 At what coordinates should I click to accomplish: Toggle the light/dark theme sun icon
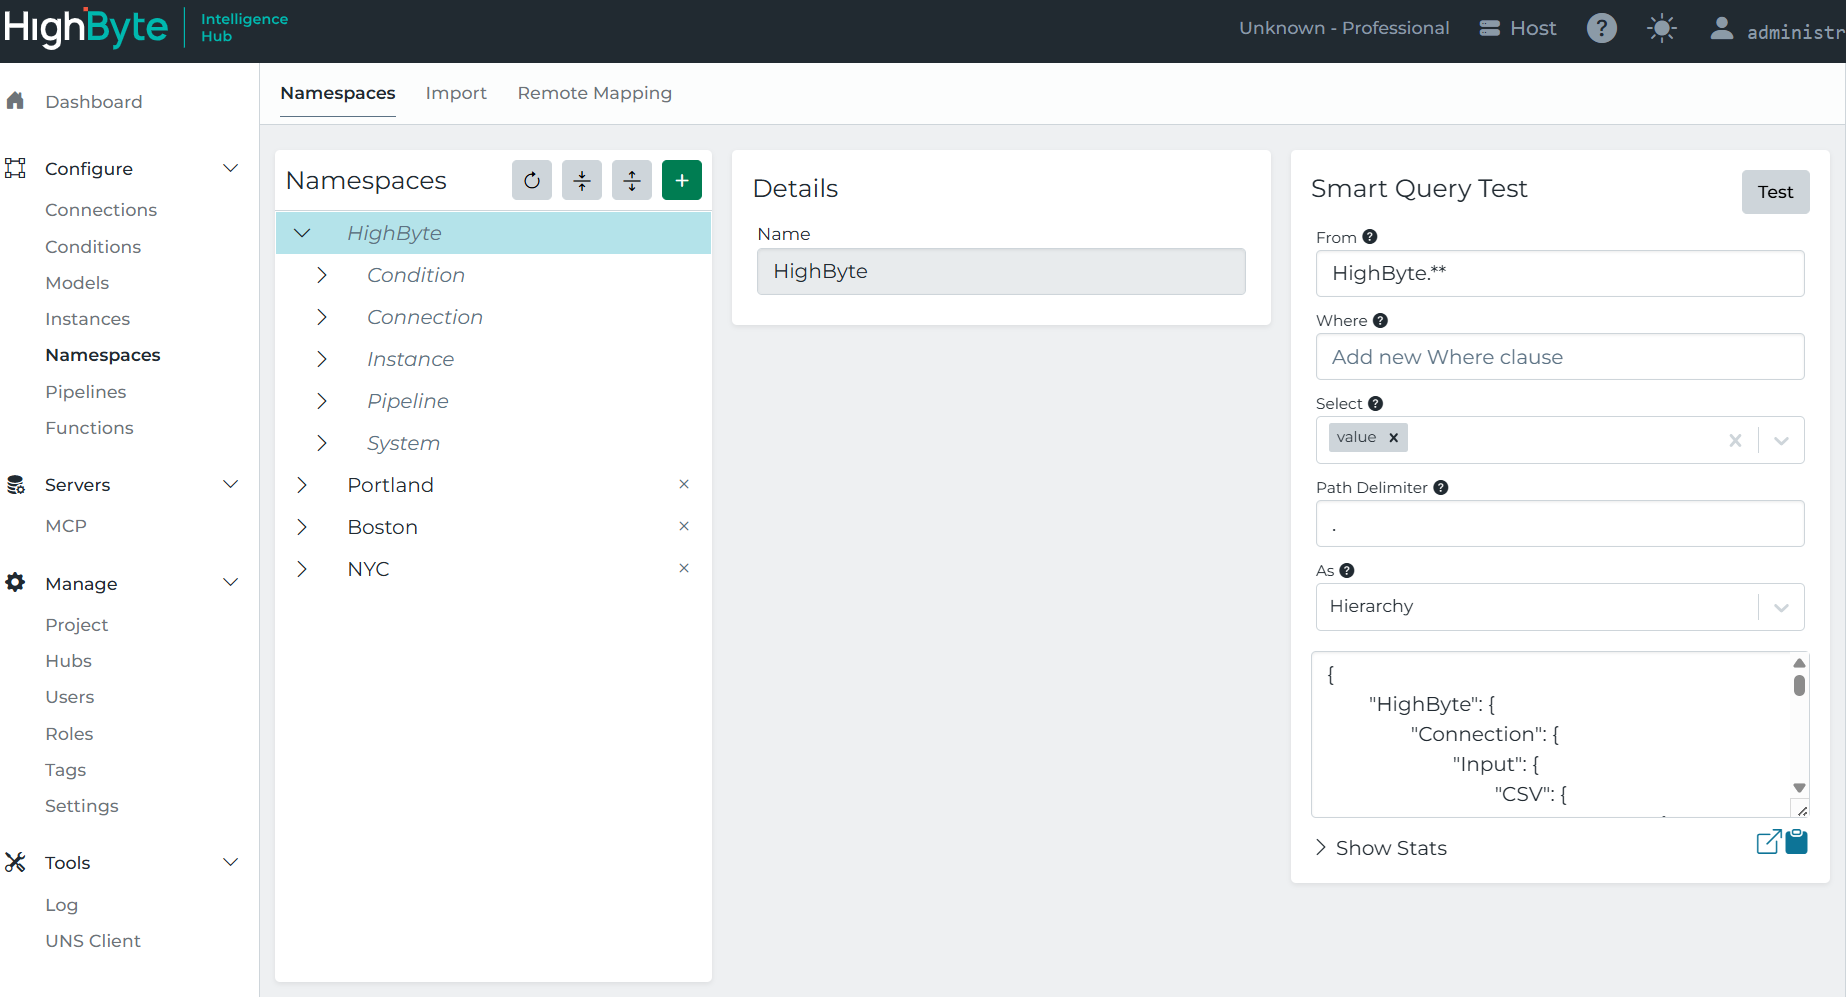coord(1661,28)
